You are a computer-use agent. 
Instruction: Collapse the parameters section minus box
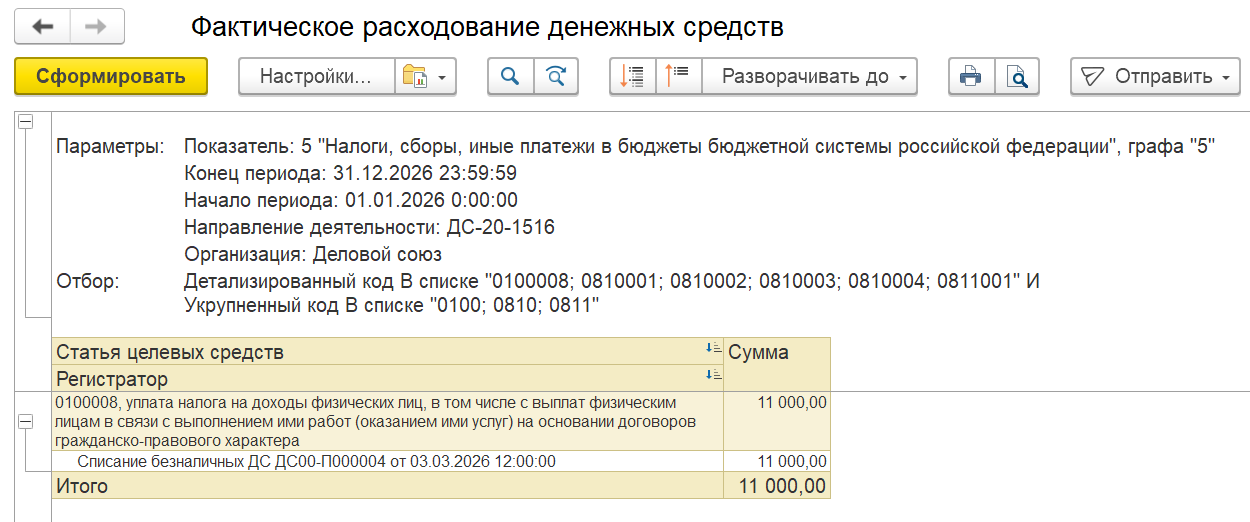coord(26,121)
